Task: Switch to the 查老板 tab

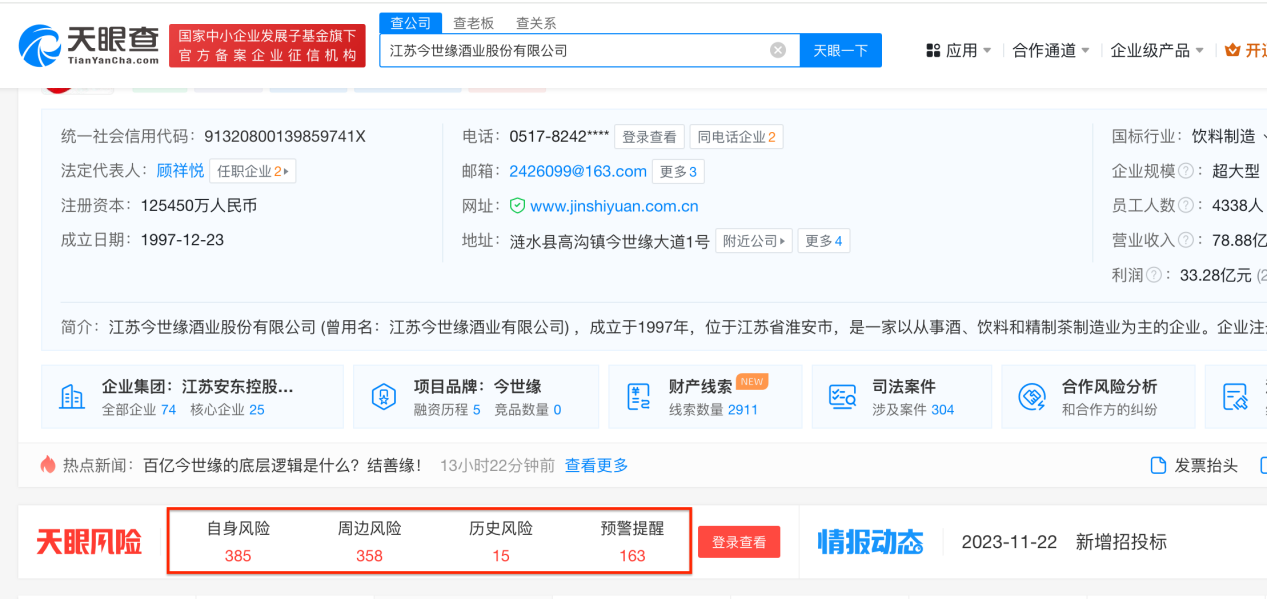Action: 473,23
